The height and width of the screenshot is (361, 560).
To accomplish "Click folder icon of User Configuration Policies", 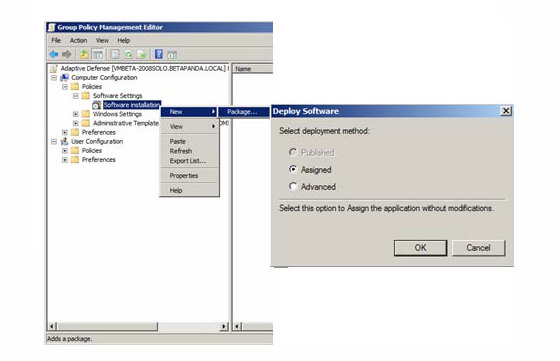I will tap(75, 150).
